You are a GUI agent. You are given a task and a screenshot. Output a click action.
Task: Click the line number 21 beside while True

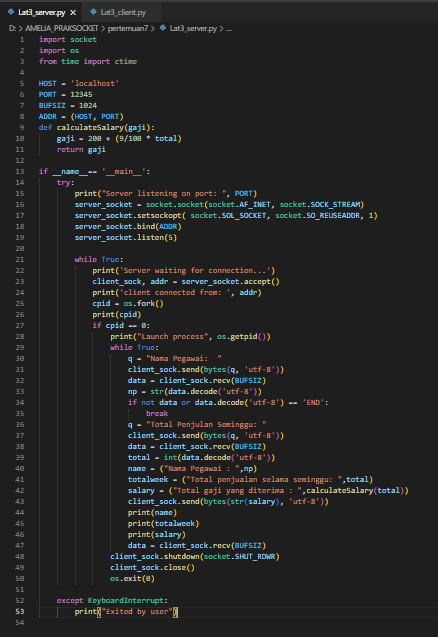(x=20, y=260)
